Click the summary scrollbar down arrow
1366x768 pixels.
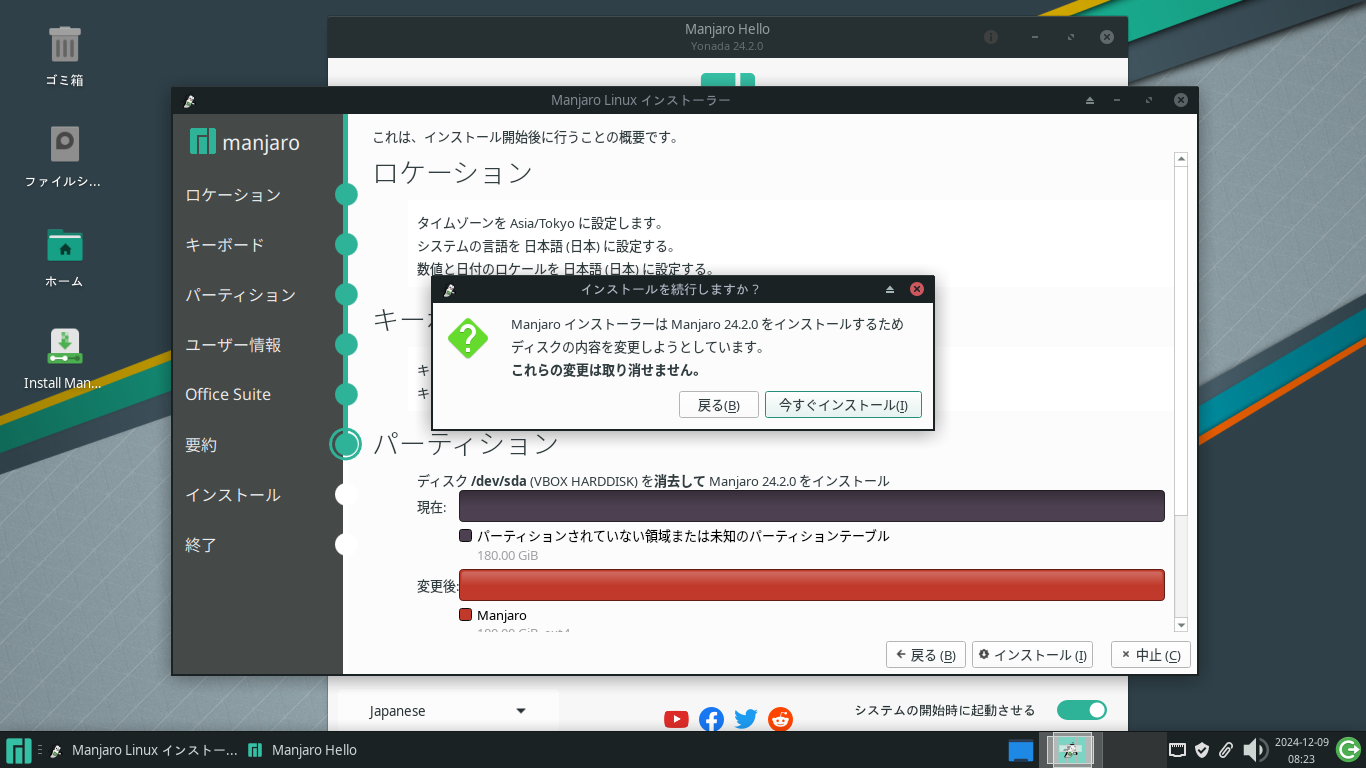(1181, 625)
